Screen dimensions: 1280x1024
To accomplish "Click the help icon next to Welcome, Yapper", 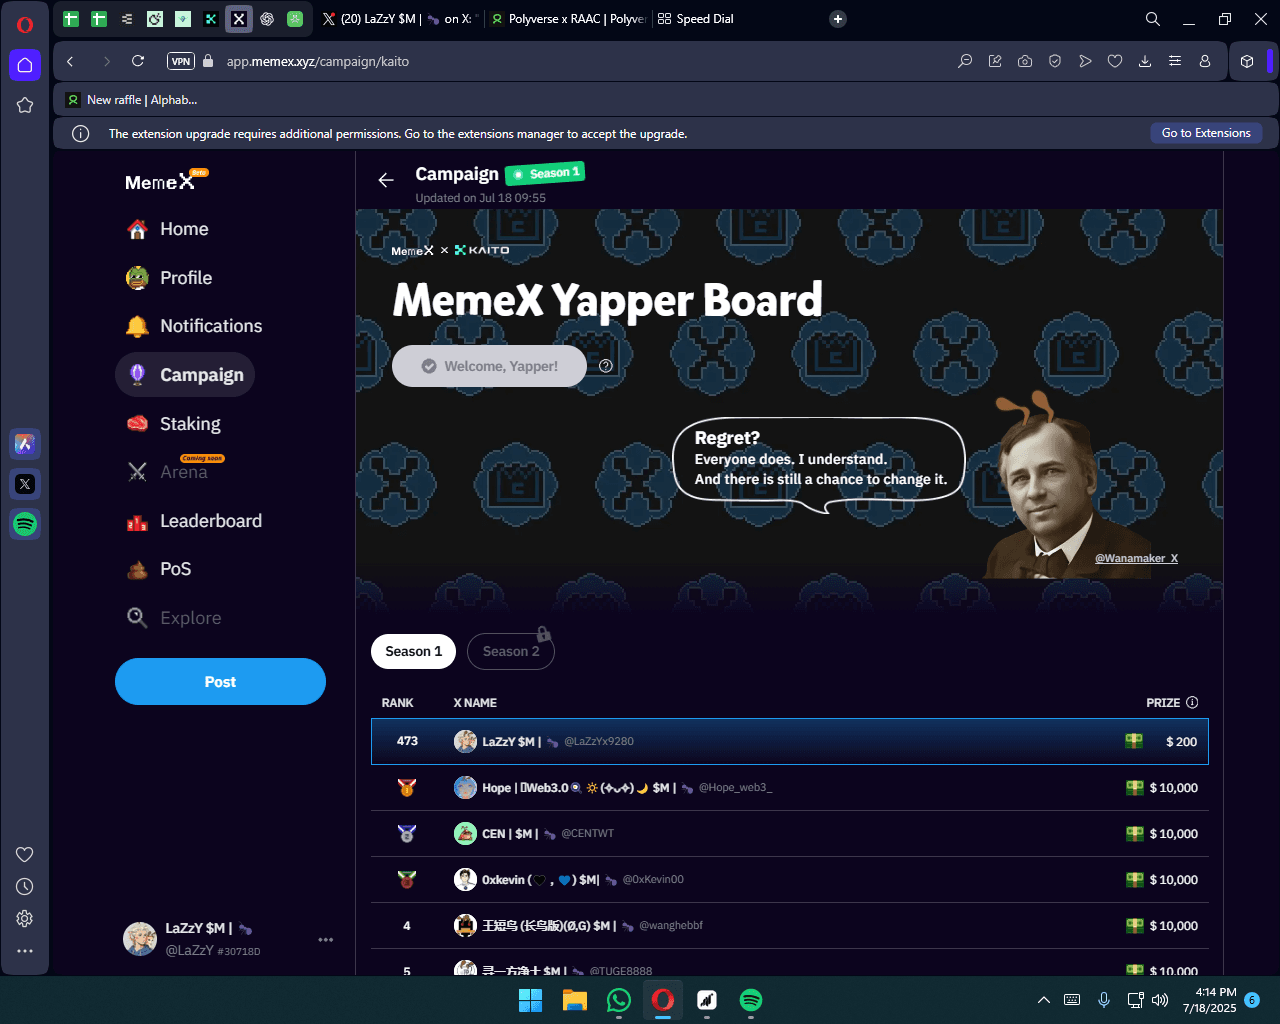I will pyautogui.click(x=605, y=366).
